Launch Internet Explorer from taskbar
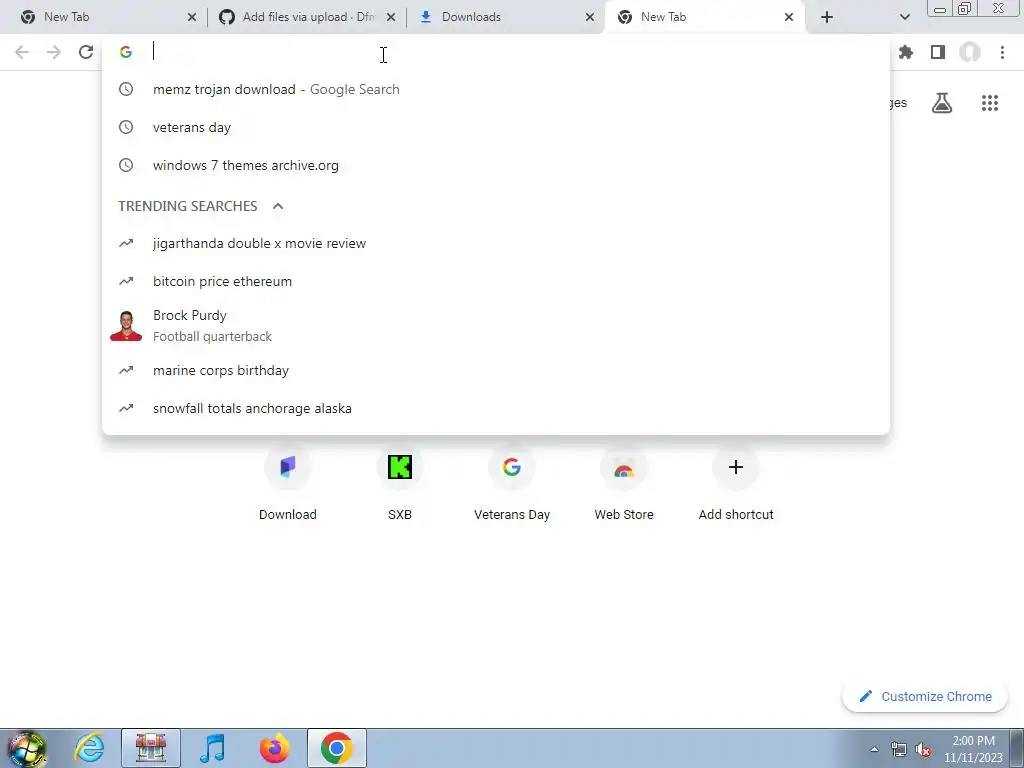Viewport: 1024px width, 768px height. coord(89,748)
